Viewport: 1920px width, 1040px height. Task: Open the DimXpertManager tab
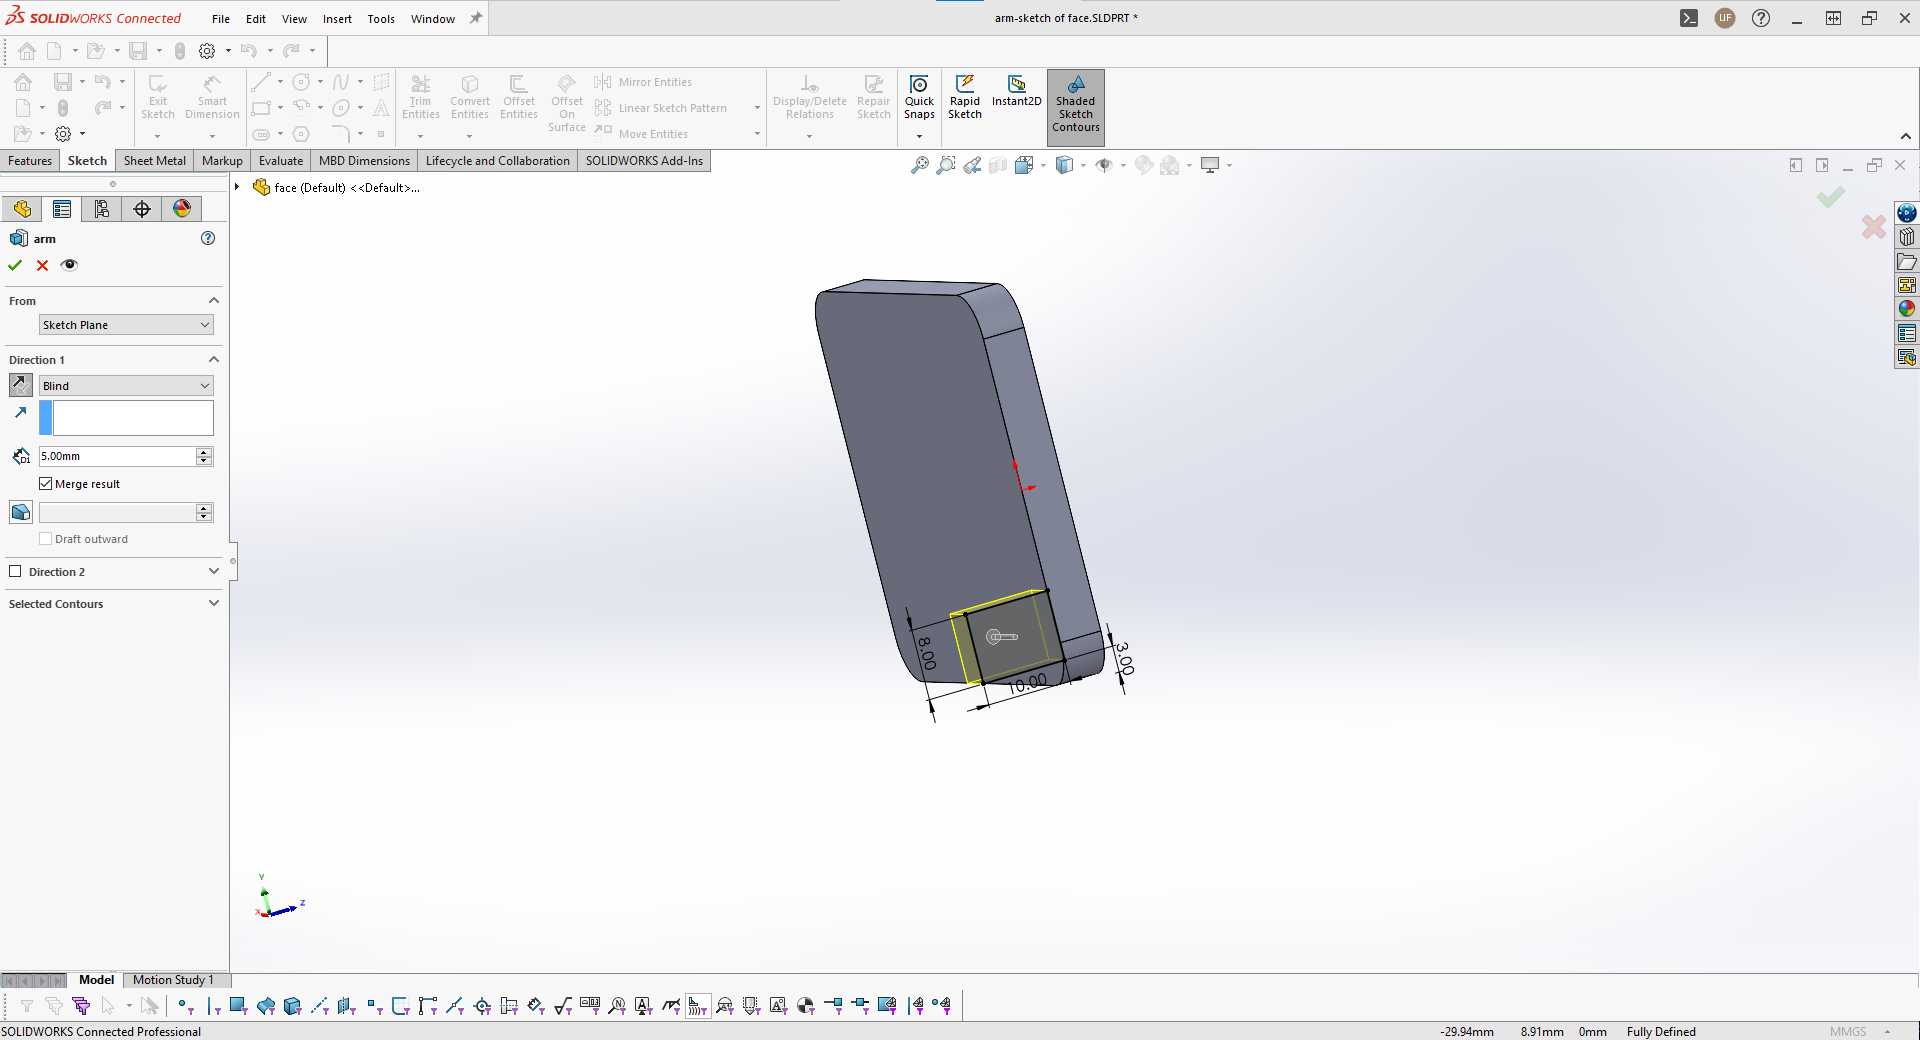tap(142, 208)
